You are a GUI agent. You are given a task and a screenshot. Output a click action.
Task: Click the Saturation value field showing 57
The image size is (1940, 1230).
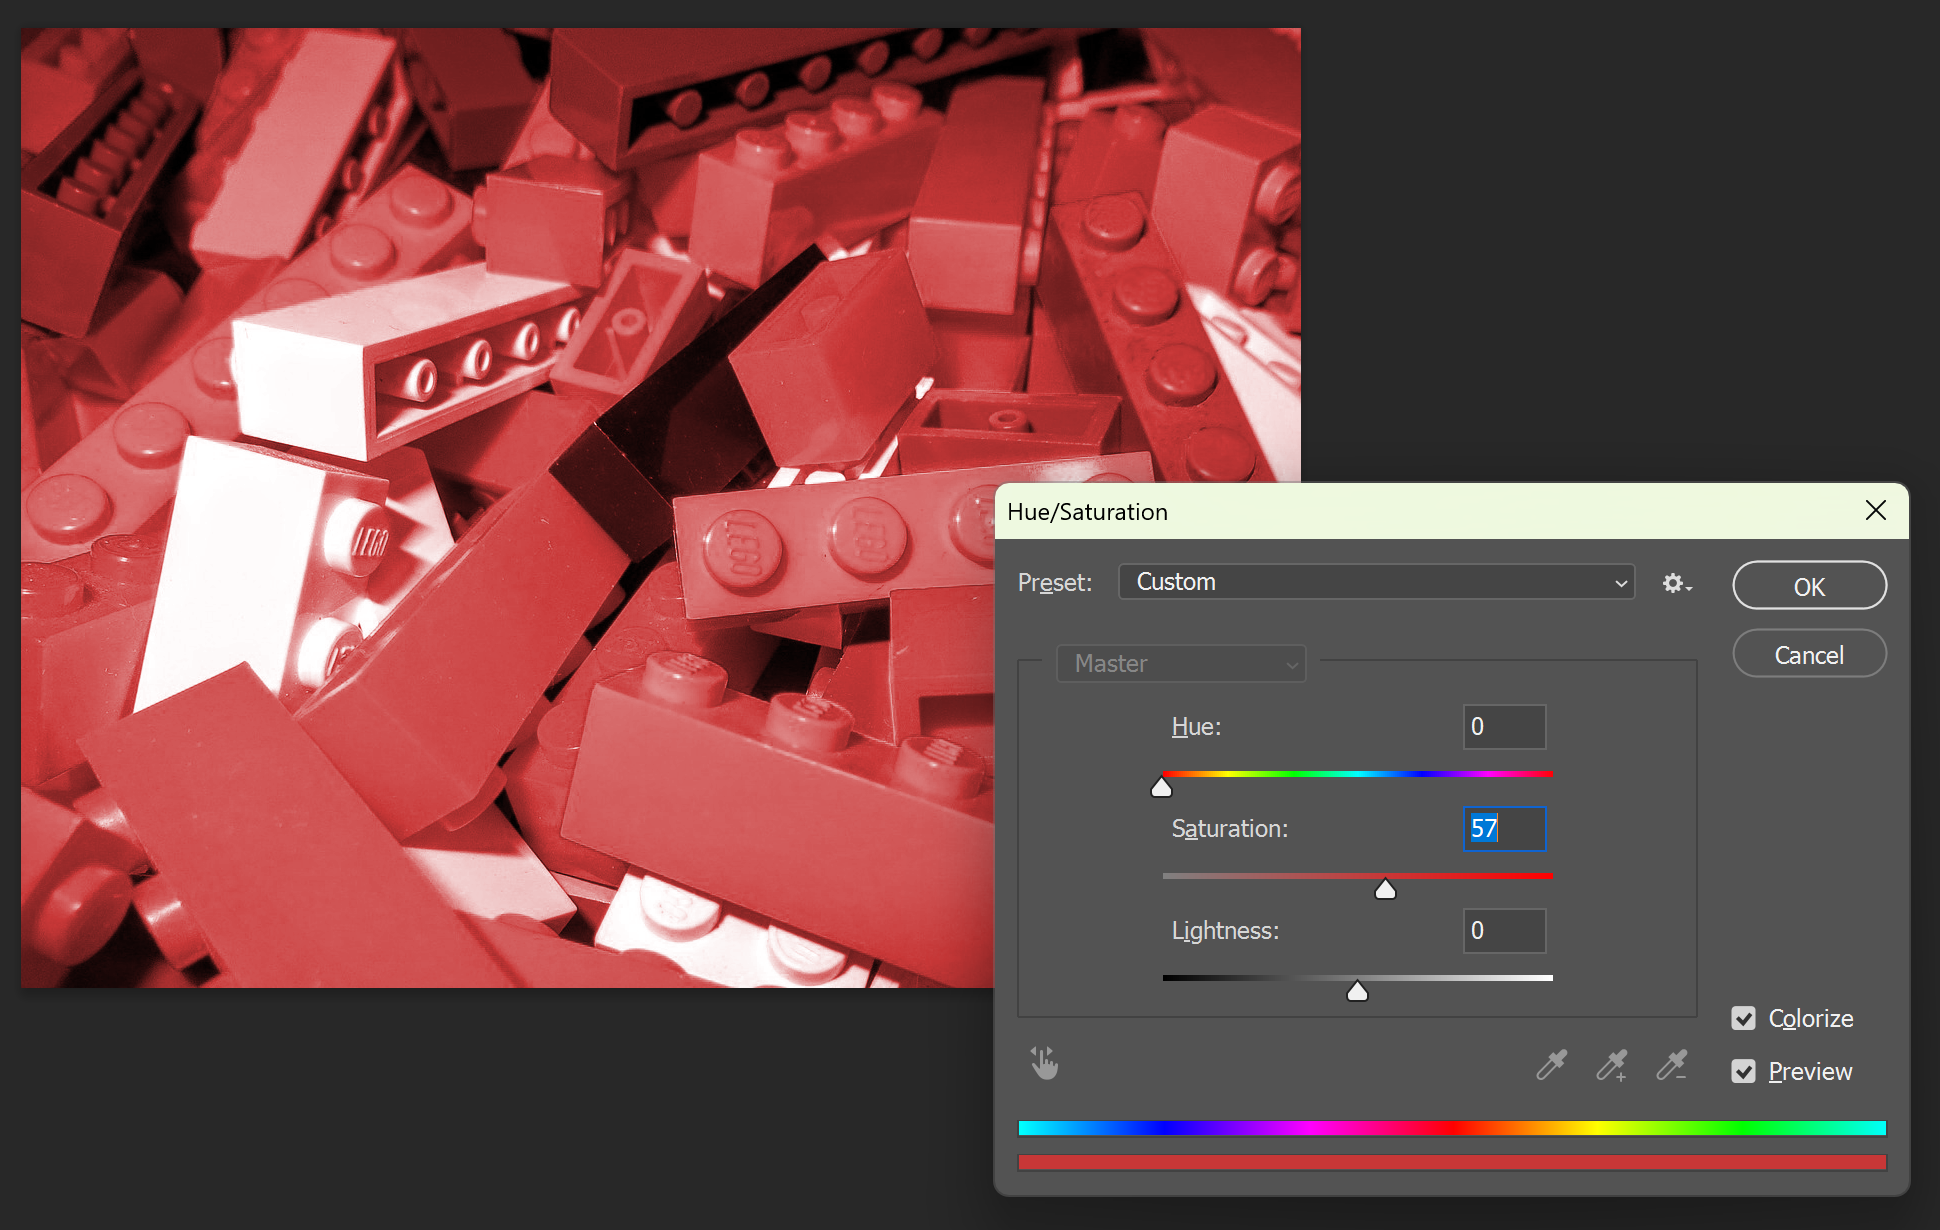1504,829
